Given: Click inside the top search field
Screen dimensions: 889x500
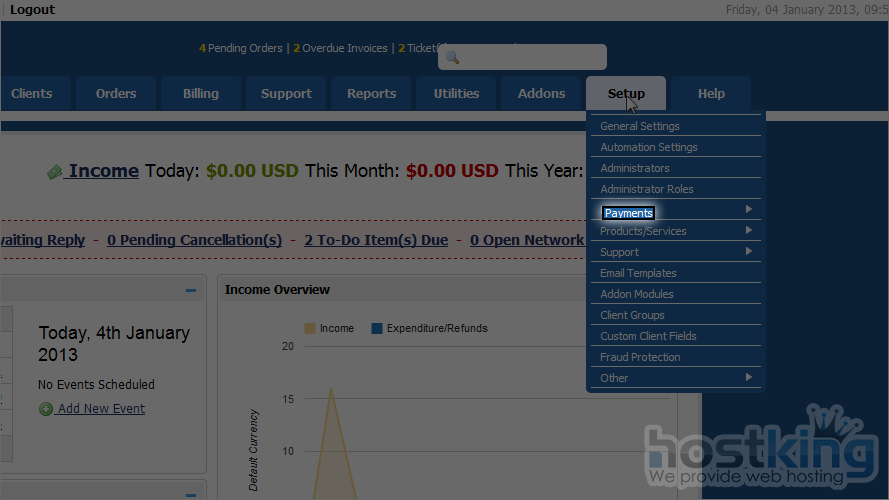Looking at the screenshot, I should point(530,58).
